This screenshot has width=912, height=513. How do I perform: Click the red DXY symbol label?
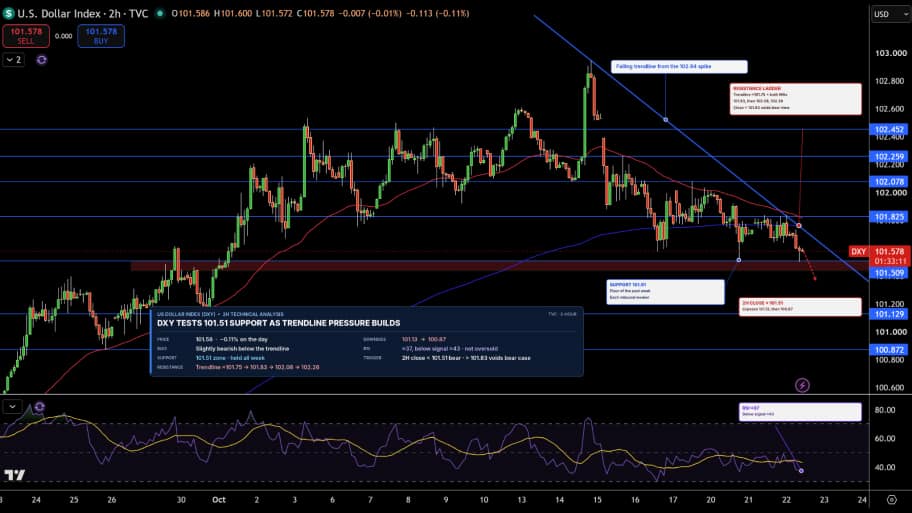coord(858,251)
